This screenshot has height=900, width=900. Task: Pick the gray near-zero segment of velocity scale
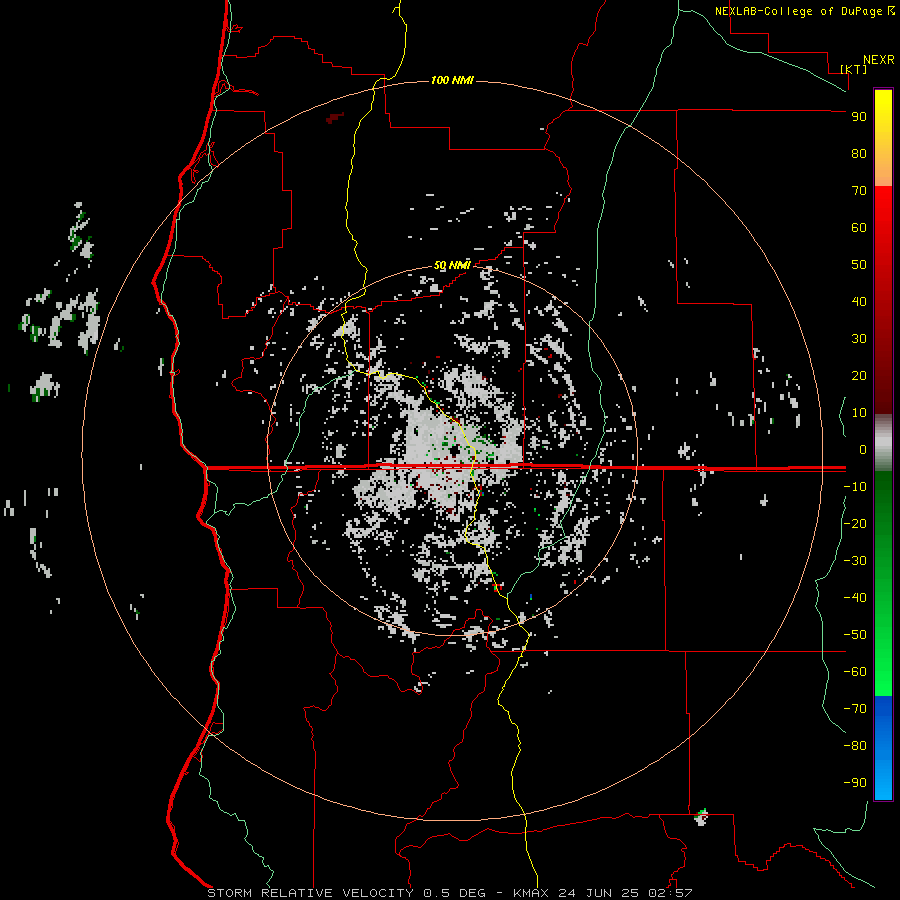(883, 443)
